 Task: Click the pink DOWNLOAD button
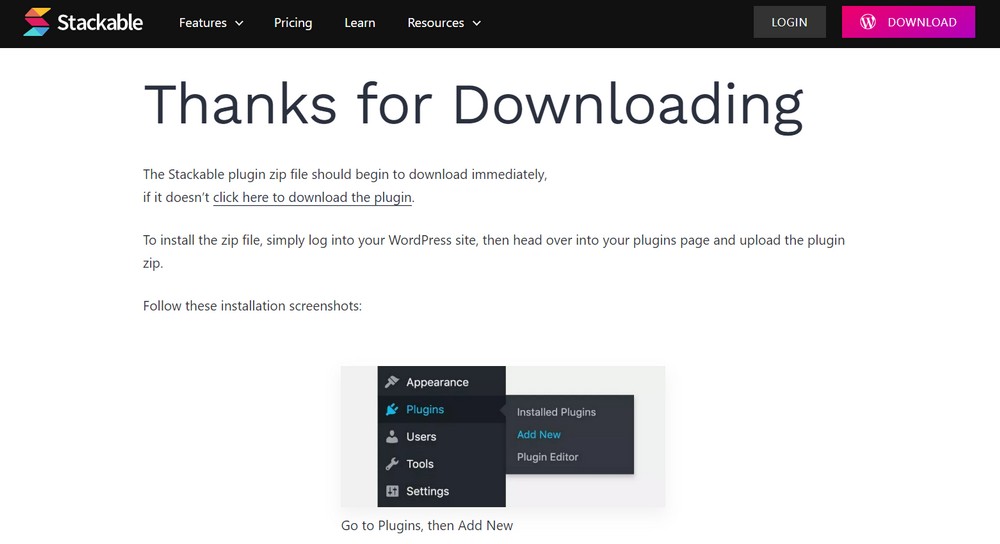tap(908, 22)
